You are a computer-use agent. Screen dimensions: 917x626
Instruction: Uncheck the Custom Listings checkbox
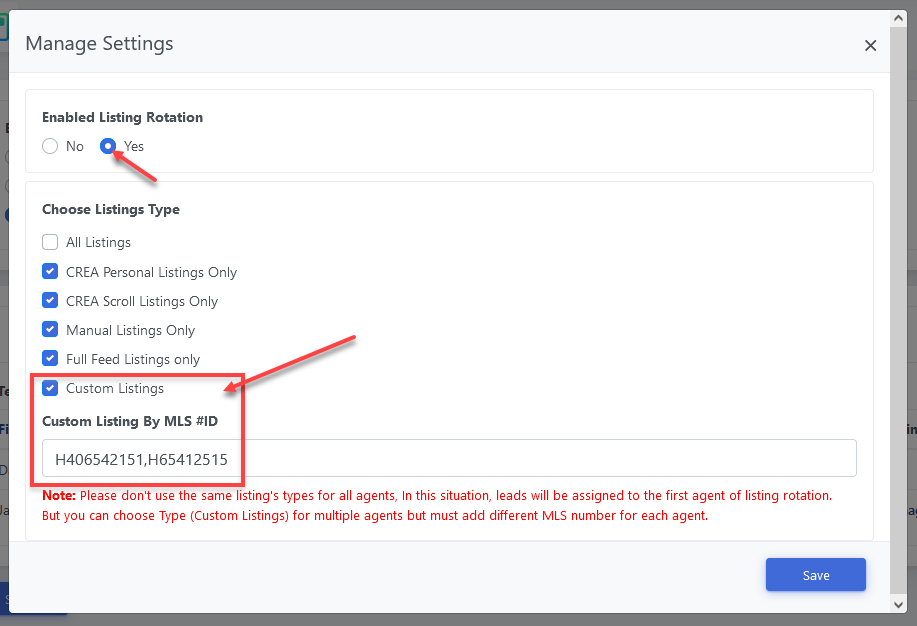50,388
